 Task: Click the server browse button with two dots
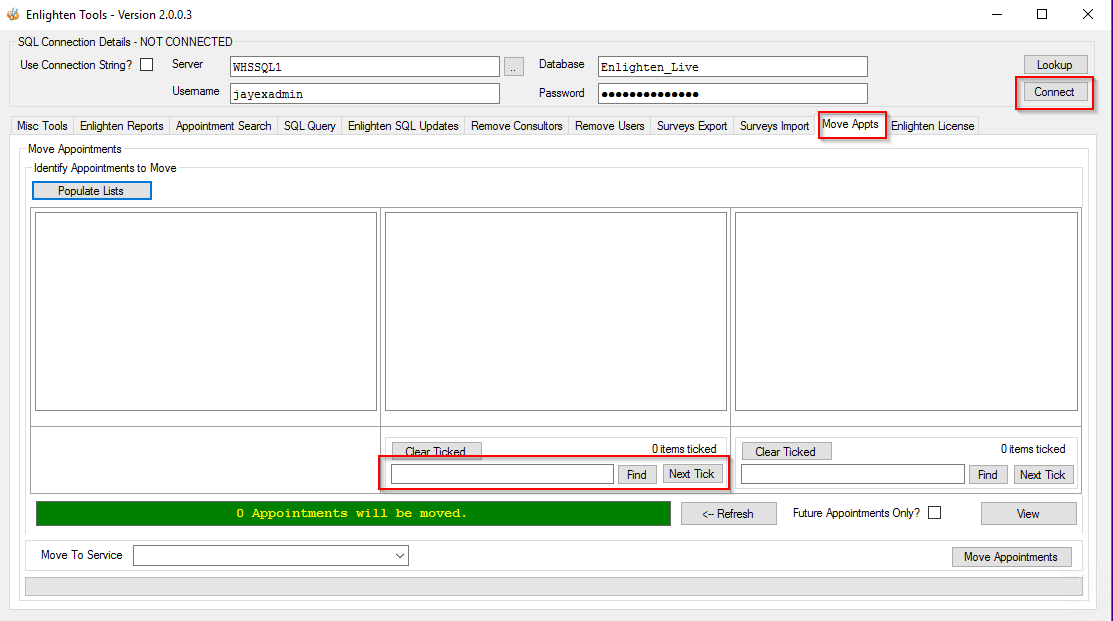click(514, 67)
